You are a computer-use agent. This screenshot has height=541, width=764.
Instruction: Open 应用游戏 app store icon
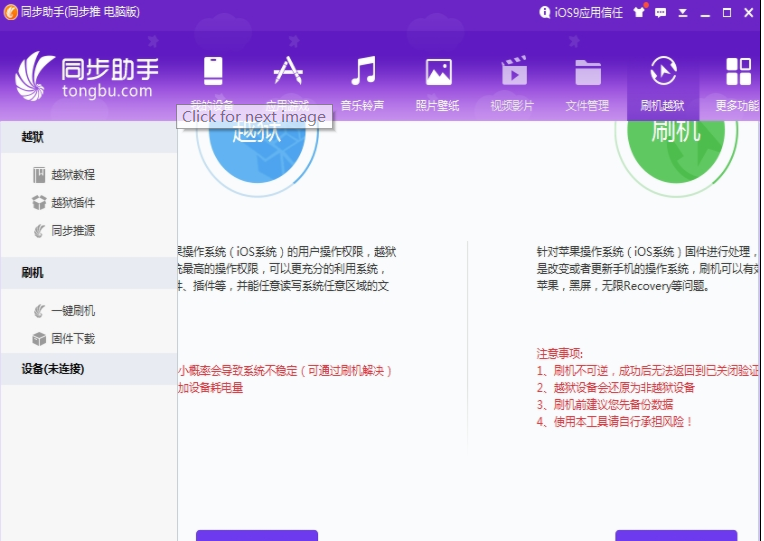[x=288, y=72]
